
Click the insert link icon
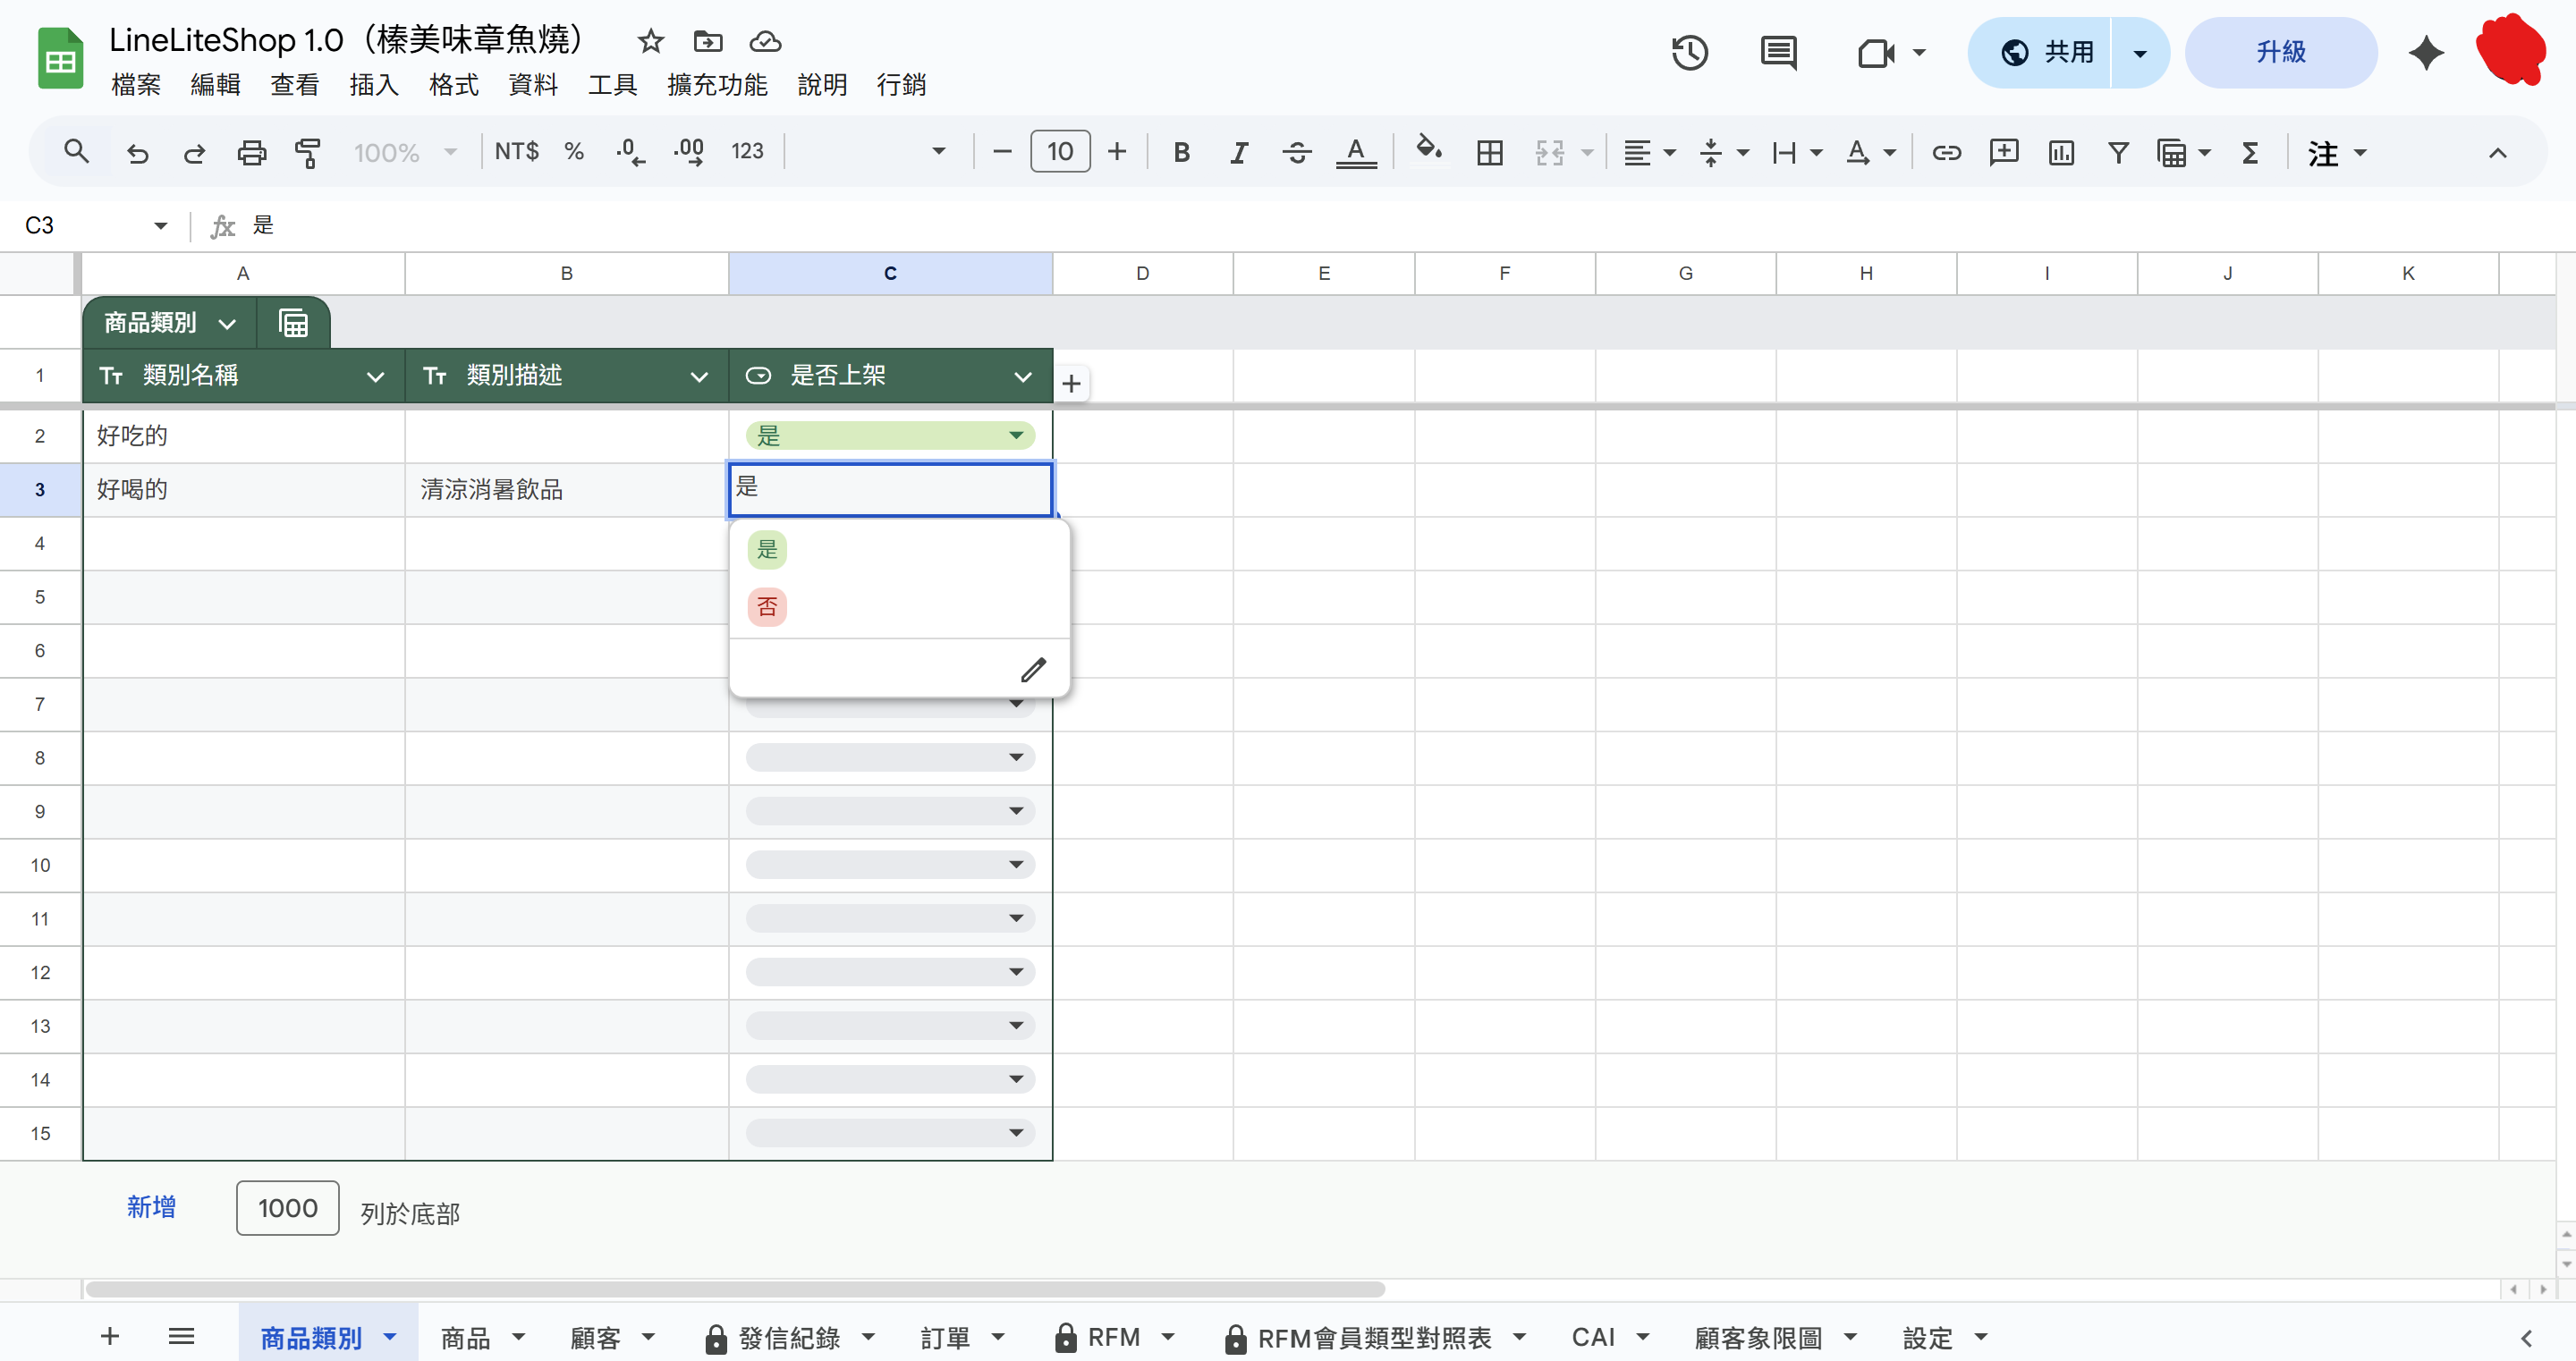tap(1946, 152)
